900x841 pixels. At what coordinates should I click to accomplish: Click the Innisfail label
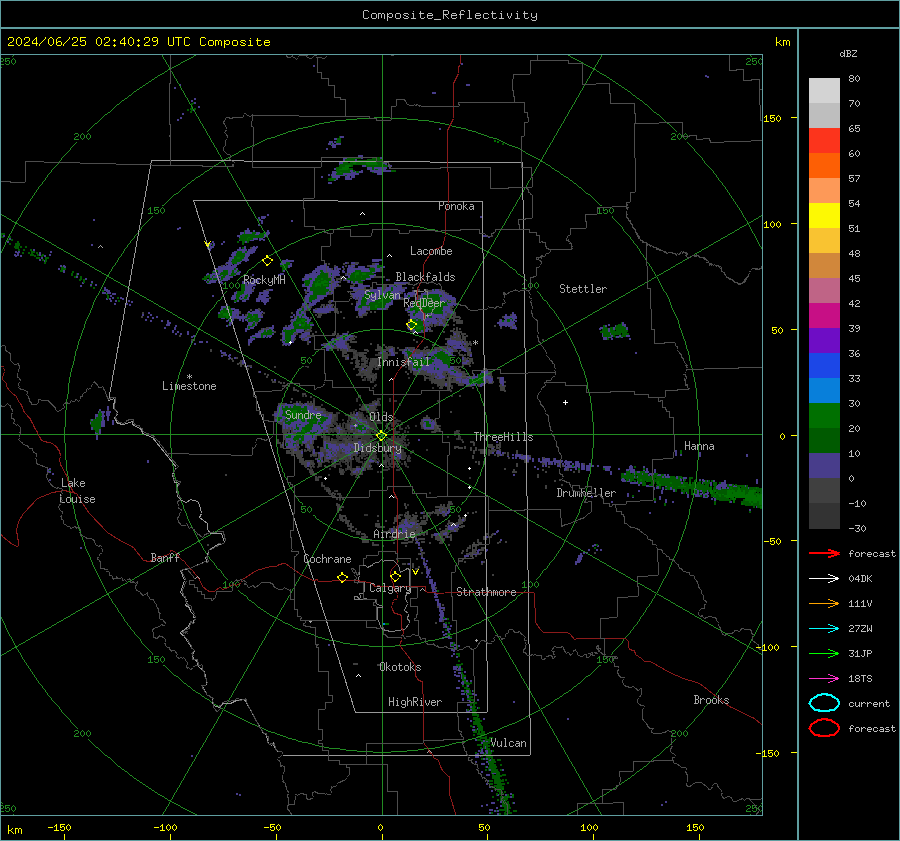(403, 362)
